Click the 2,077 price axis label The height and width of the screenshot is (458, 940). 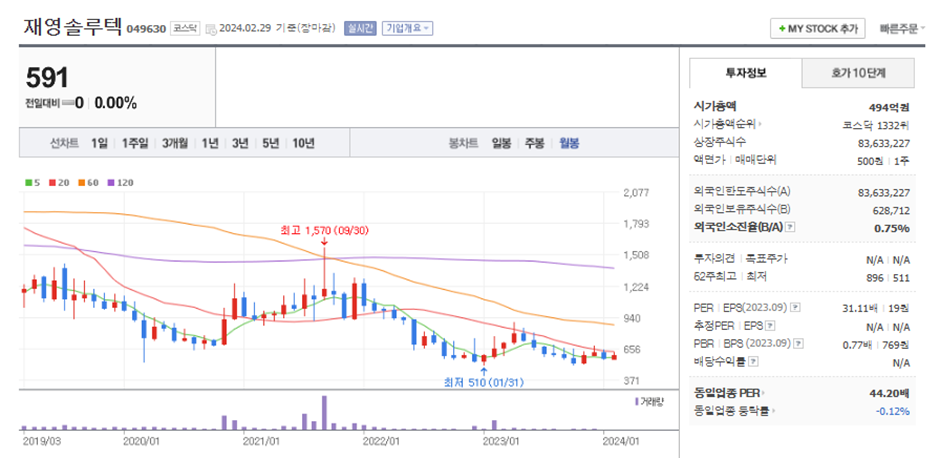tap(637, 193)
